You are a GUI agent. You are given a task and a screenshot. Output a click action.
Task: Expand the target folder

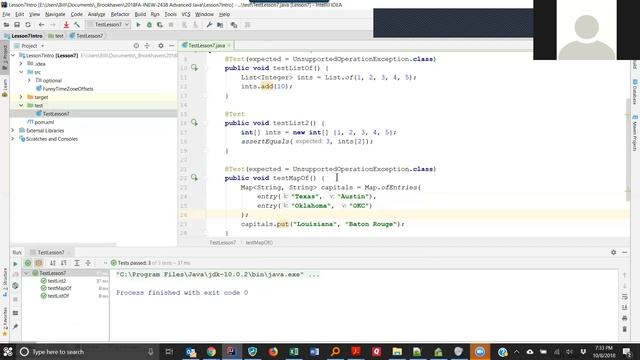pyautogui.click(x=21, y=97)
